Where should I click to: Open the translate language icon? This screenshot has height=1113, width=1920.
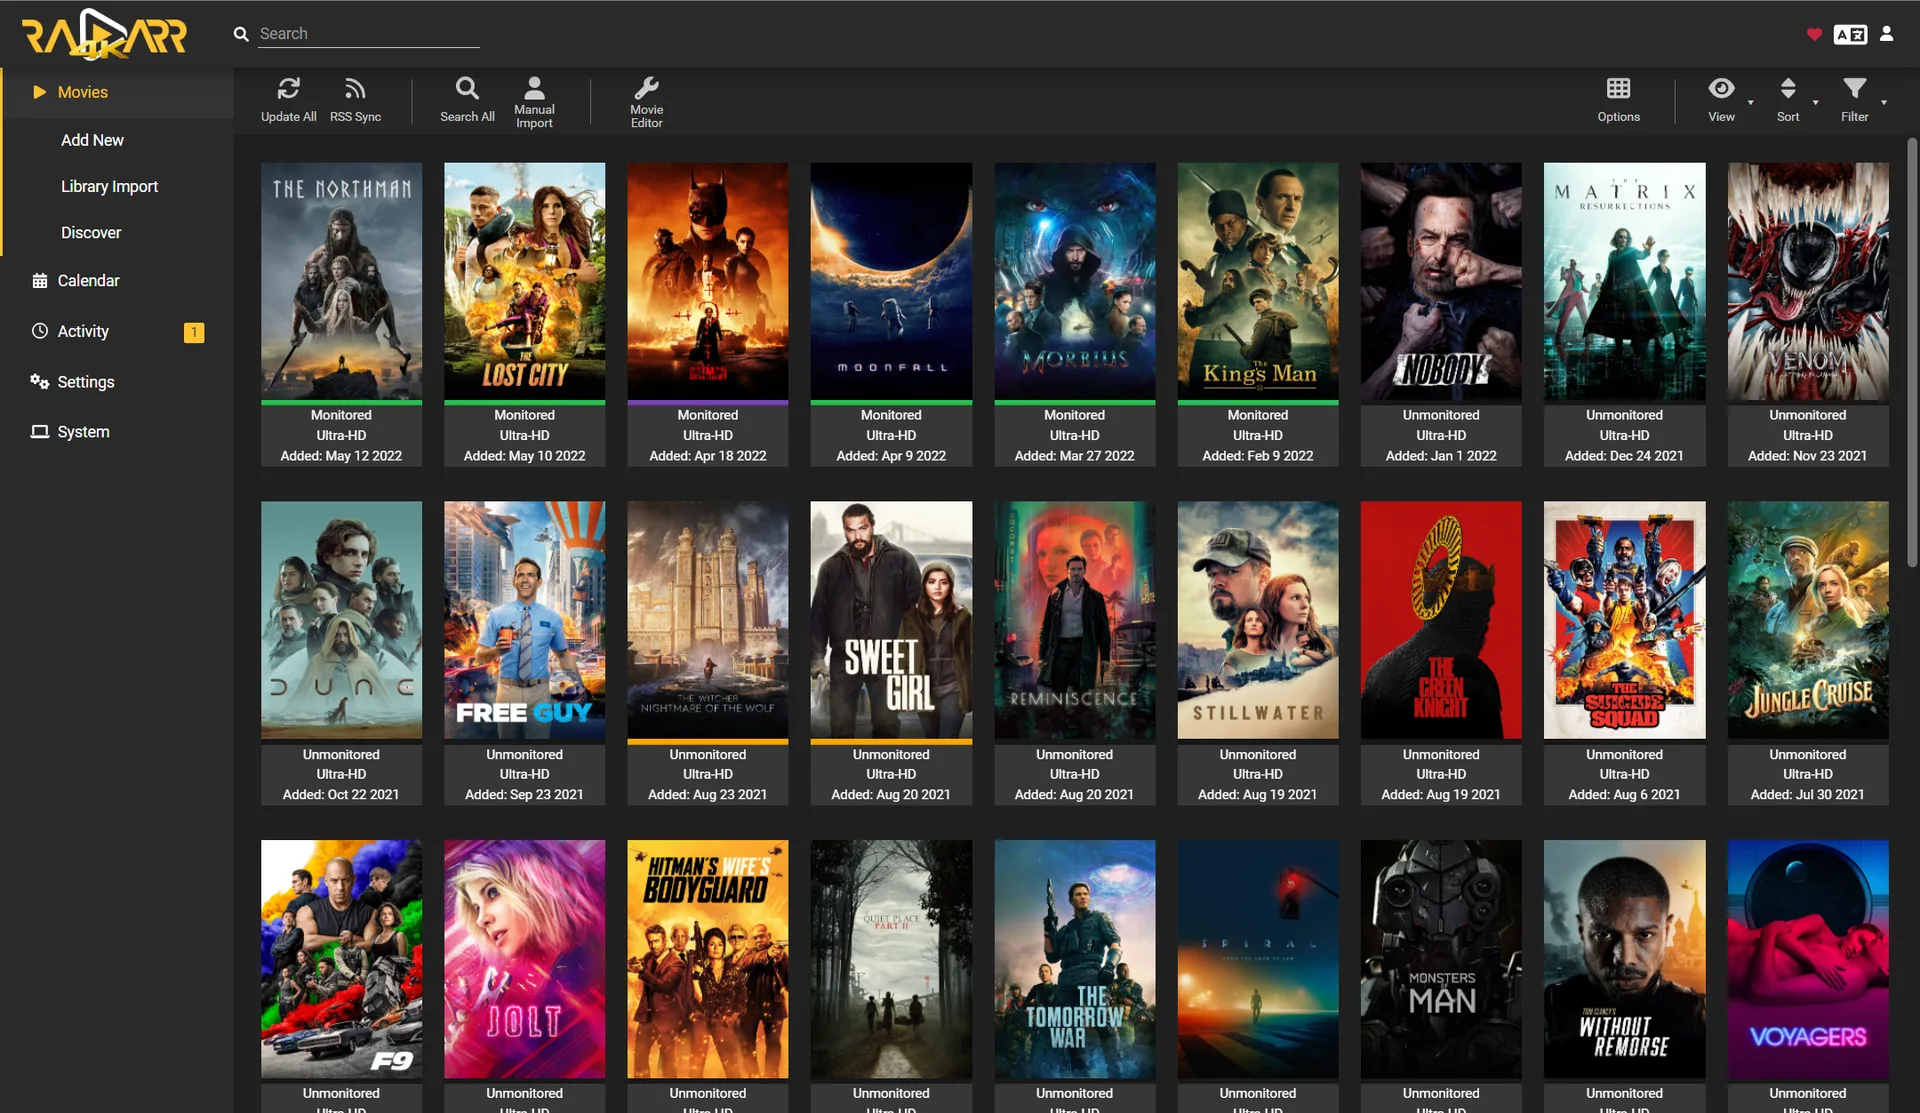[1850, 33]
